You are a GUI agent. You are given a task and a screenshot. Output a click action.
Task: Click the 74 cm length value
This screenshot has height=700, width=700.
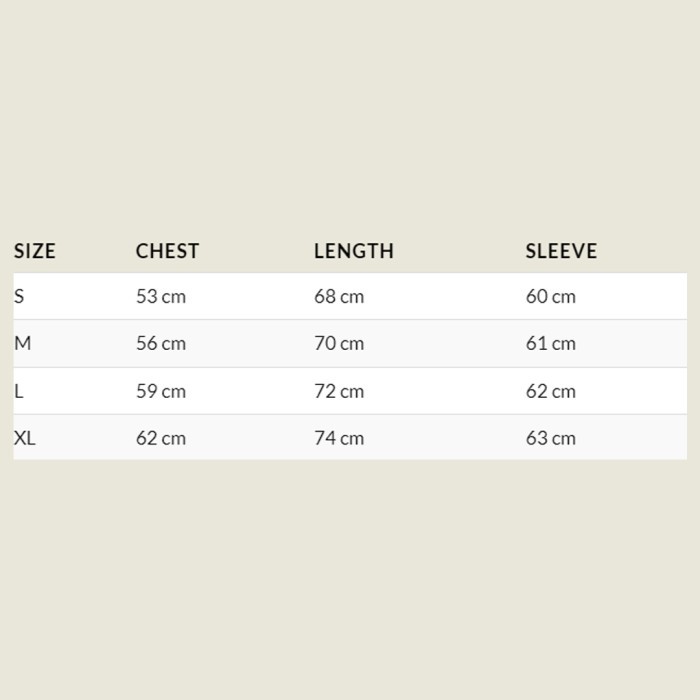(x=339, y=438)
